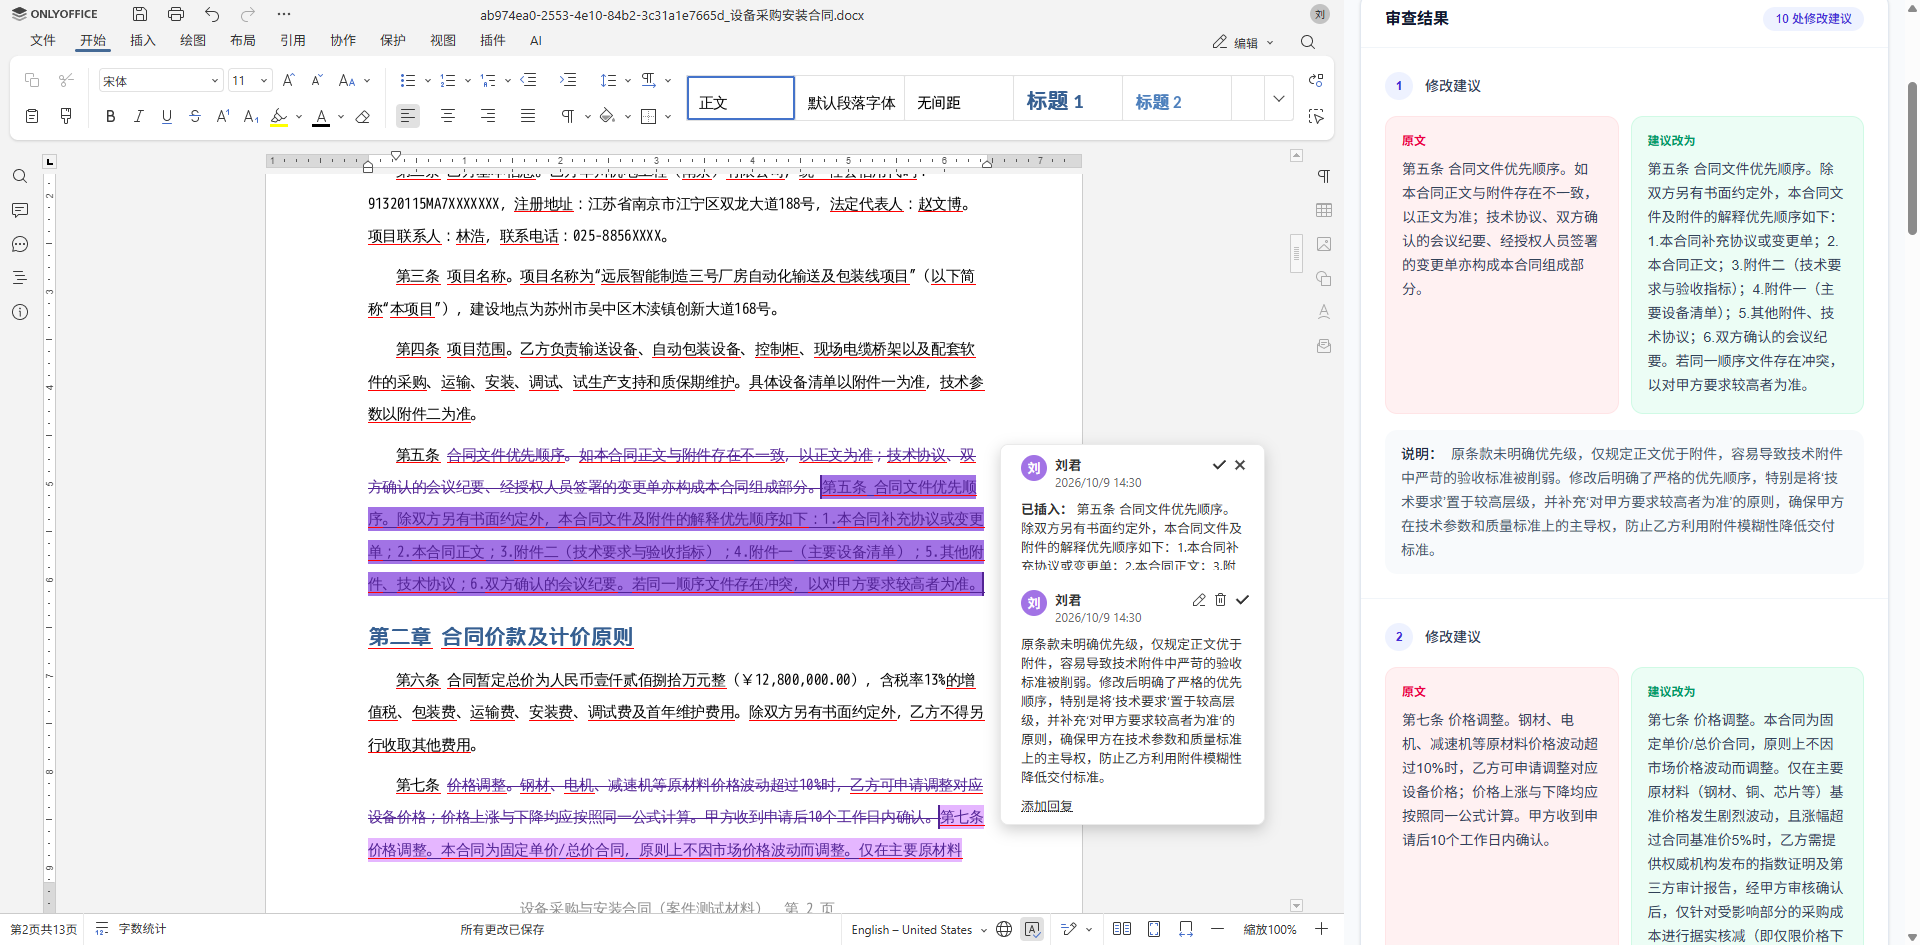Toggle underline formatting
This screenshot has width=1920, height=945.
(x=166, y=116)
